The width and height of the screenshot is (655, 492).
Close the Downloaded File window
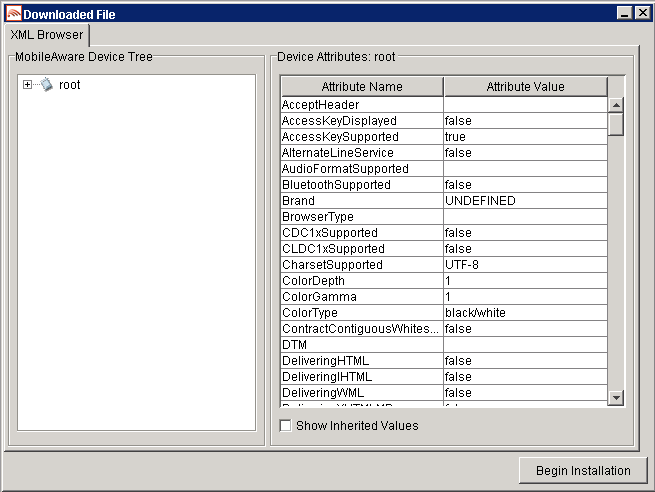pos(642,13)
